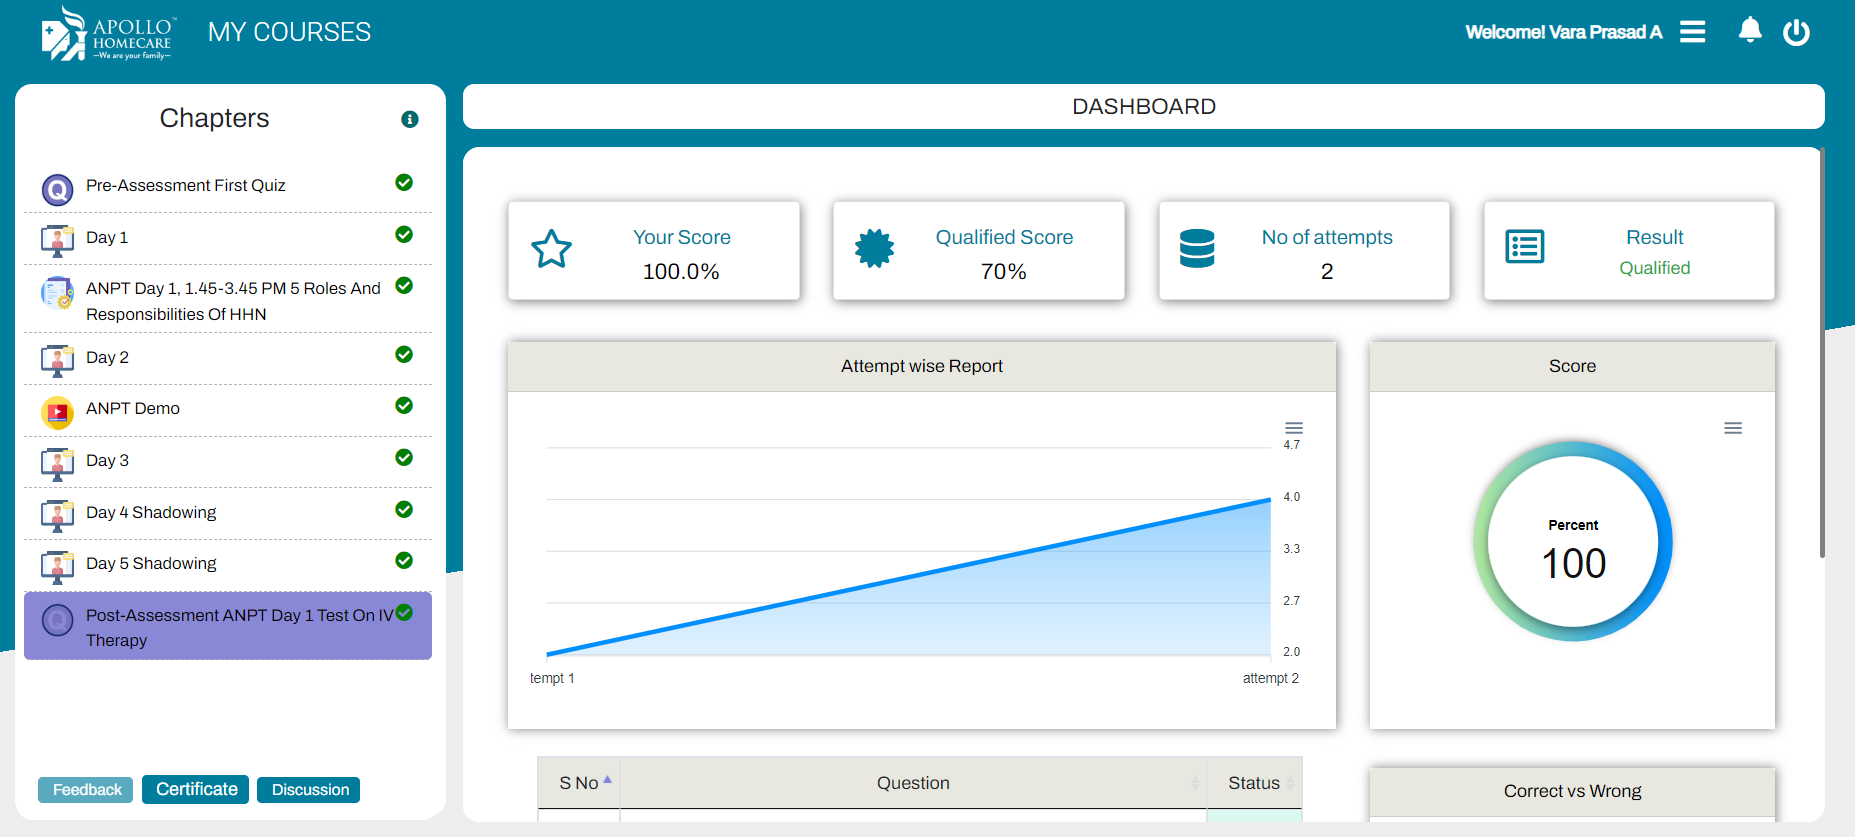This screenshot has width=1855, height=837.
Task: Open the hamburger menu beside welcome text
Action: 1692,32
